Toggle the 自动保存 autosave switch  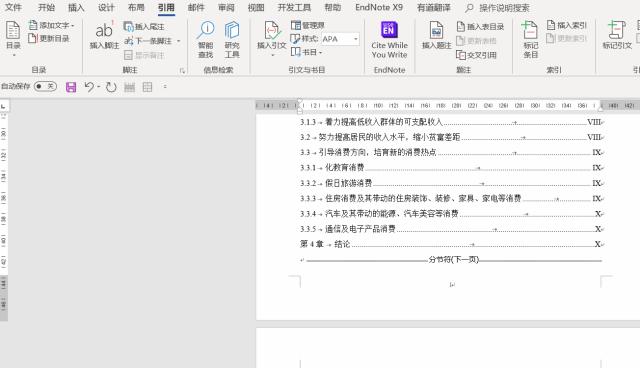(x=45, y=86)
